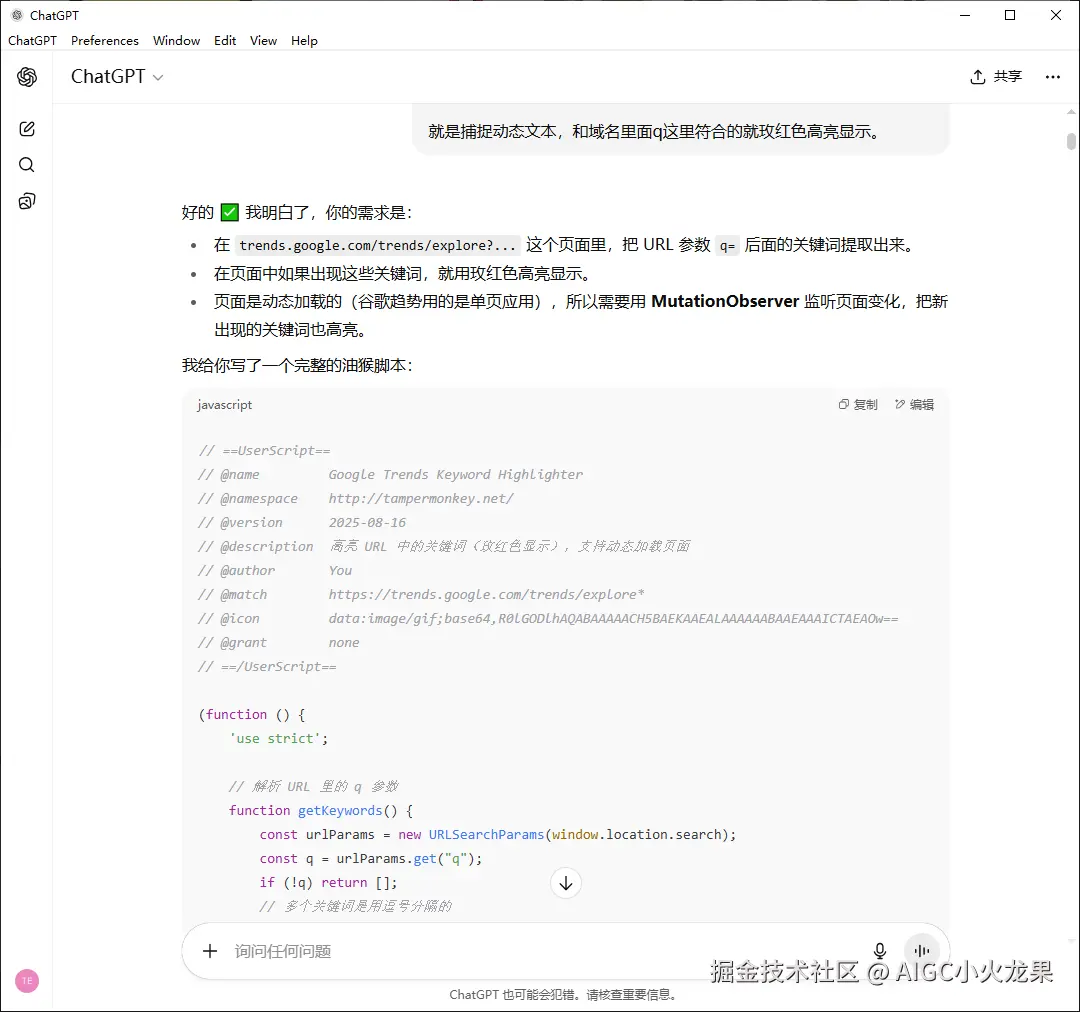This screenshot has width=1080, height=1012.
Task: Click the // ==/UserScript== closing comment
Action: tap(267, 667)
